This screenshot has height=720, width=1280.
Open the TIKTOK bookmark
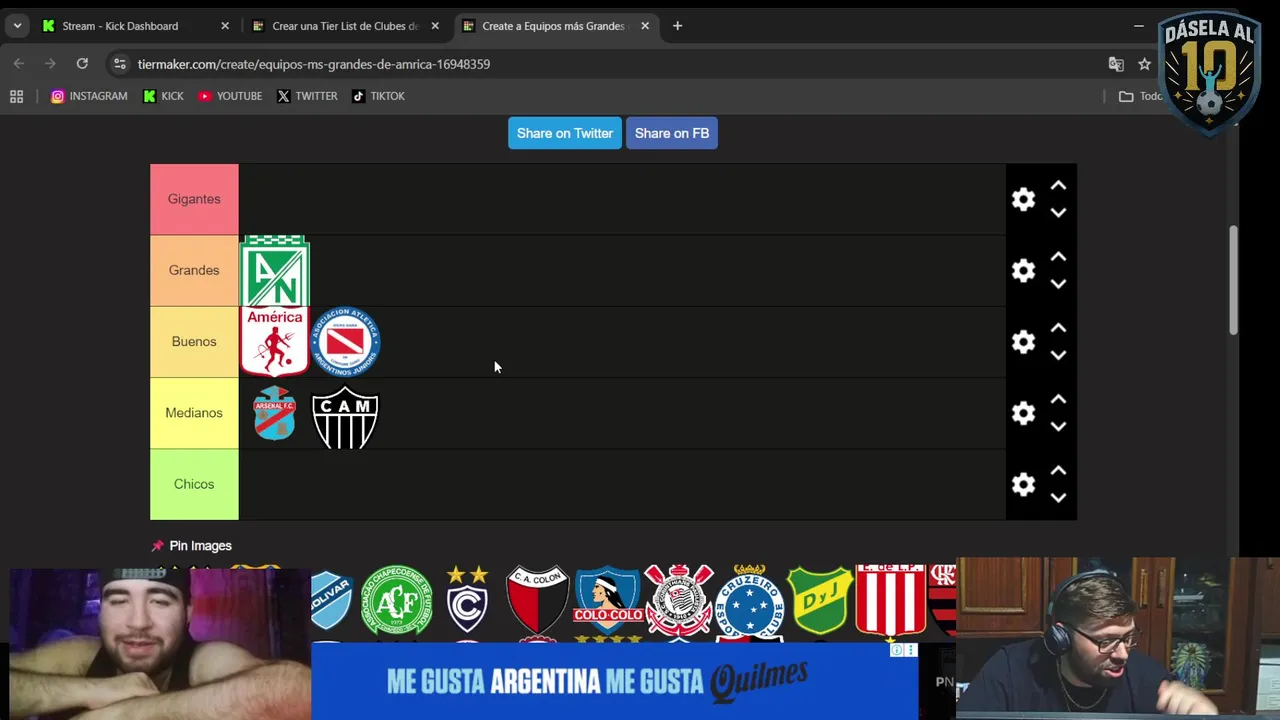pyautogui.click(x=378, y=96)
